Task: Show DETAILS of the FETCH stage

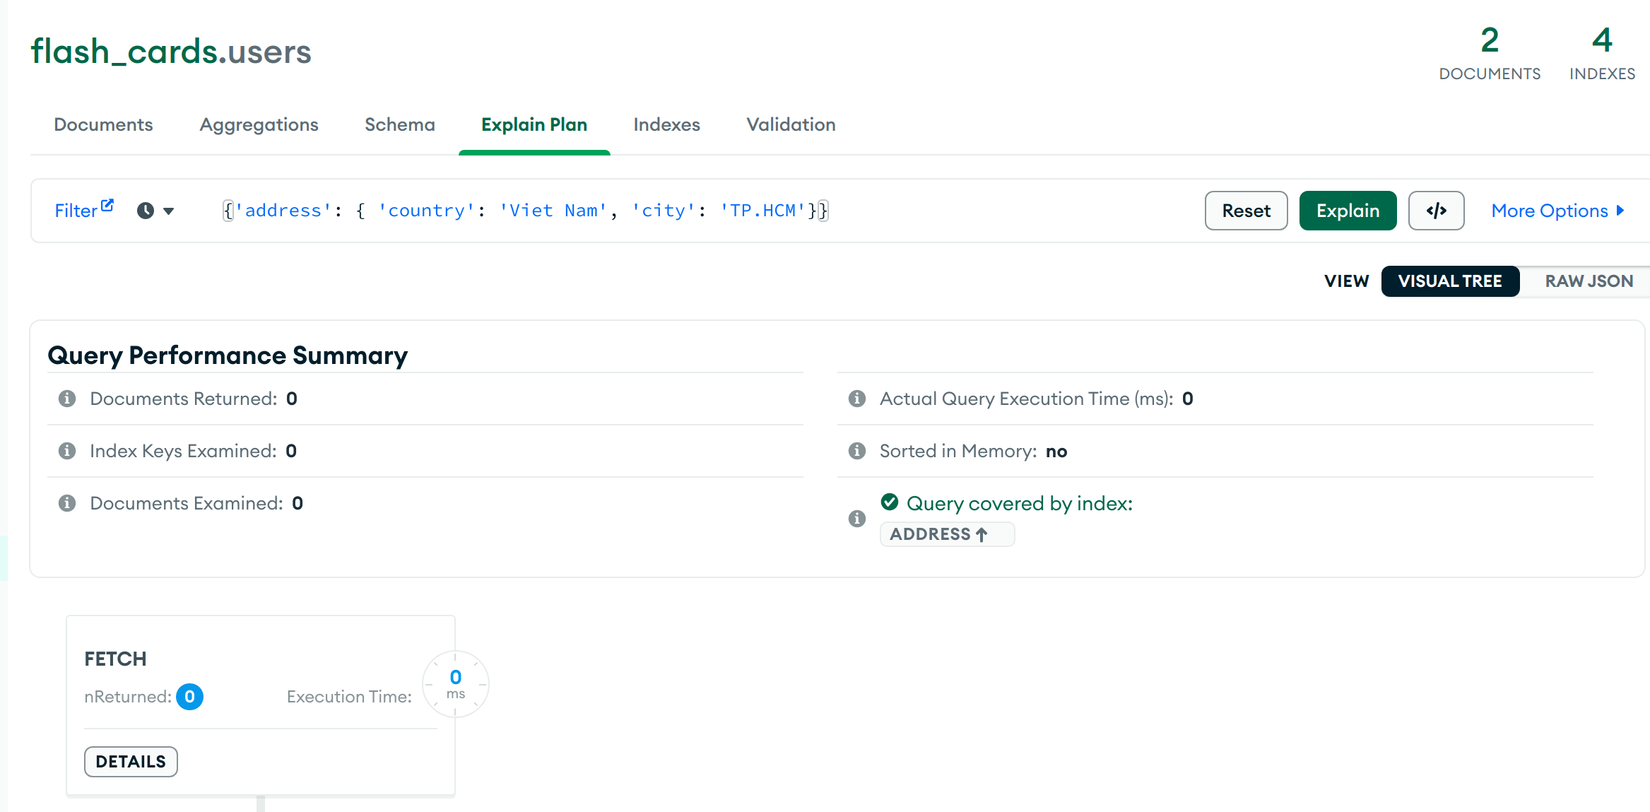Action: pos(131,762)
